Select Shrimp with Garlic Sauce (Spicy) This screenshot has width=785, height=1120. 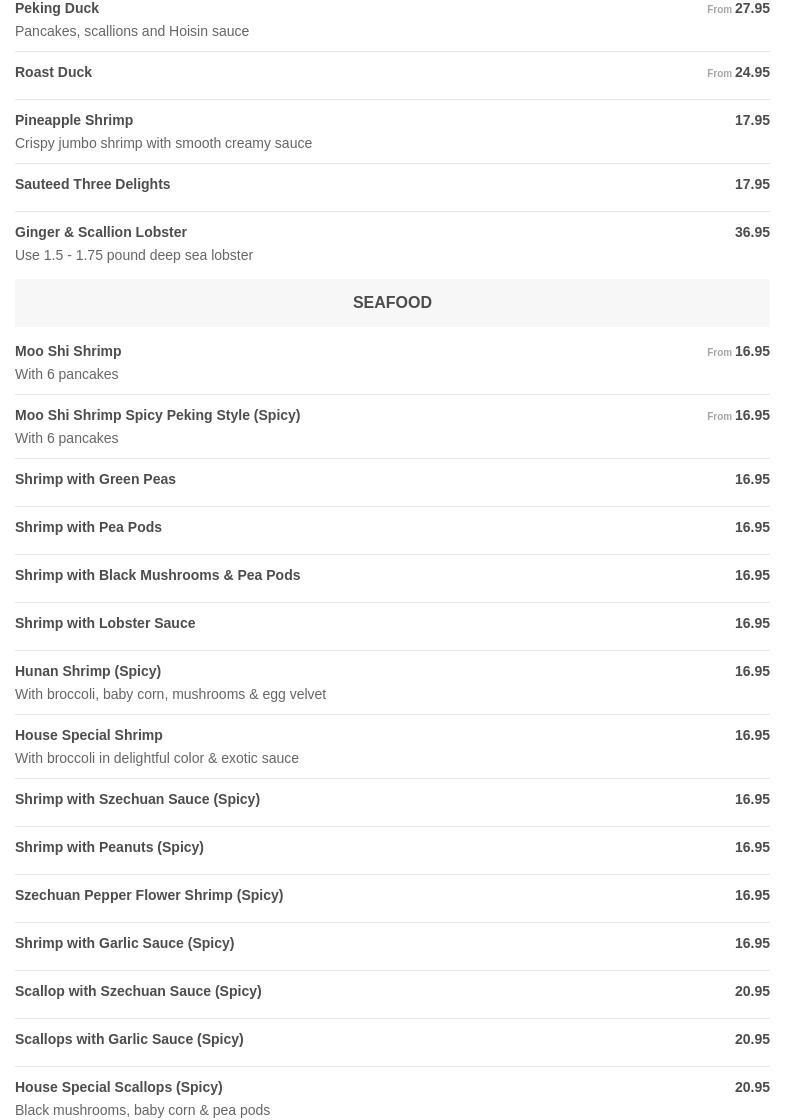(124, 944)
